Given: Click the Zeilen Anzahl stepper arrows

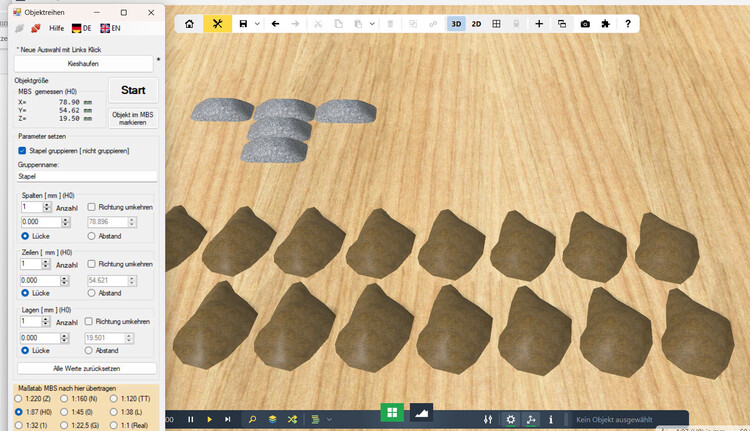Looking at the screenshot, I should click(x=46, y=264).
